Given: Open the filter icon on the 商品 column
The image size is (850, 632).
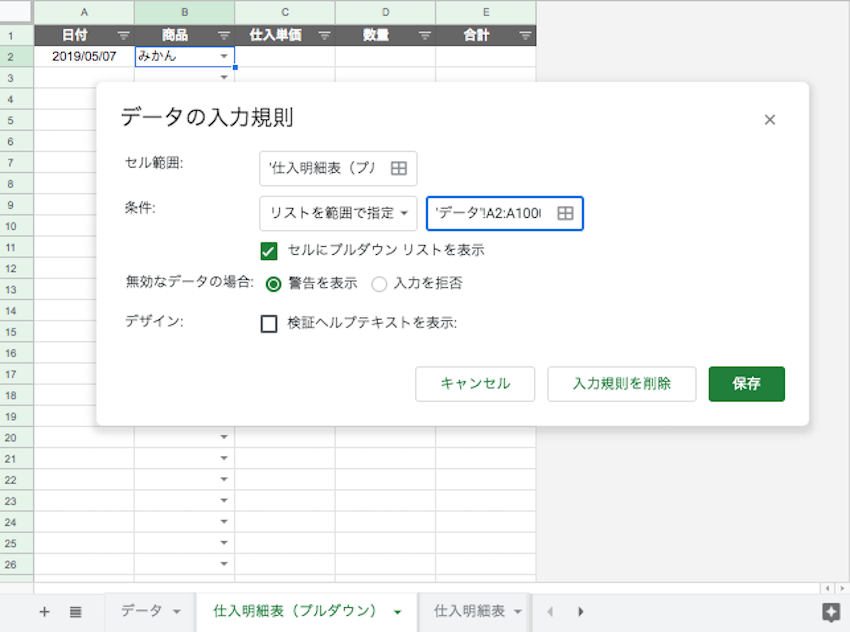Looking at the screenshot, I should tap(225, 34).
